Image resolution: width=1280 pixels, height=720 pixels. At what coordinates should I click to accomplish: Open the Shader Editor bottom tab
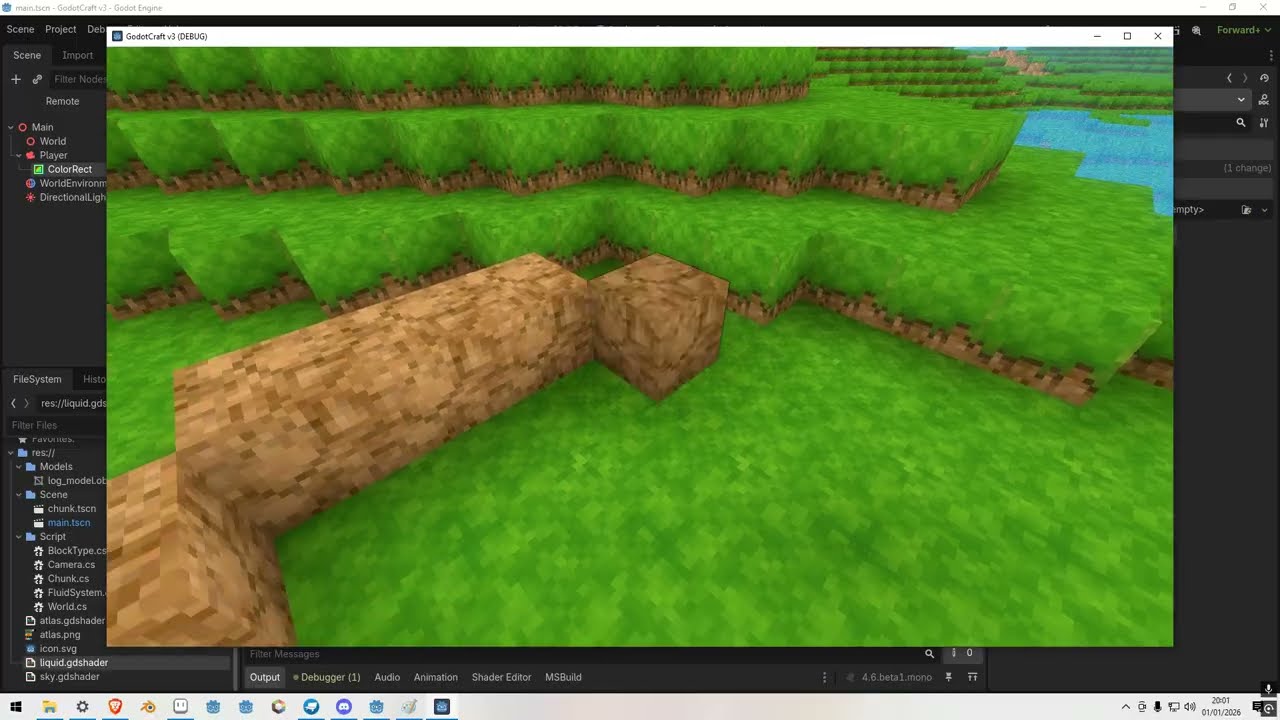coord(501,677)
